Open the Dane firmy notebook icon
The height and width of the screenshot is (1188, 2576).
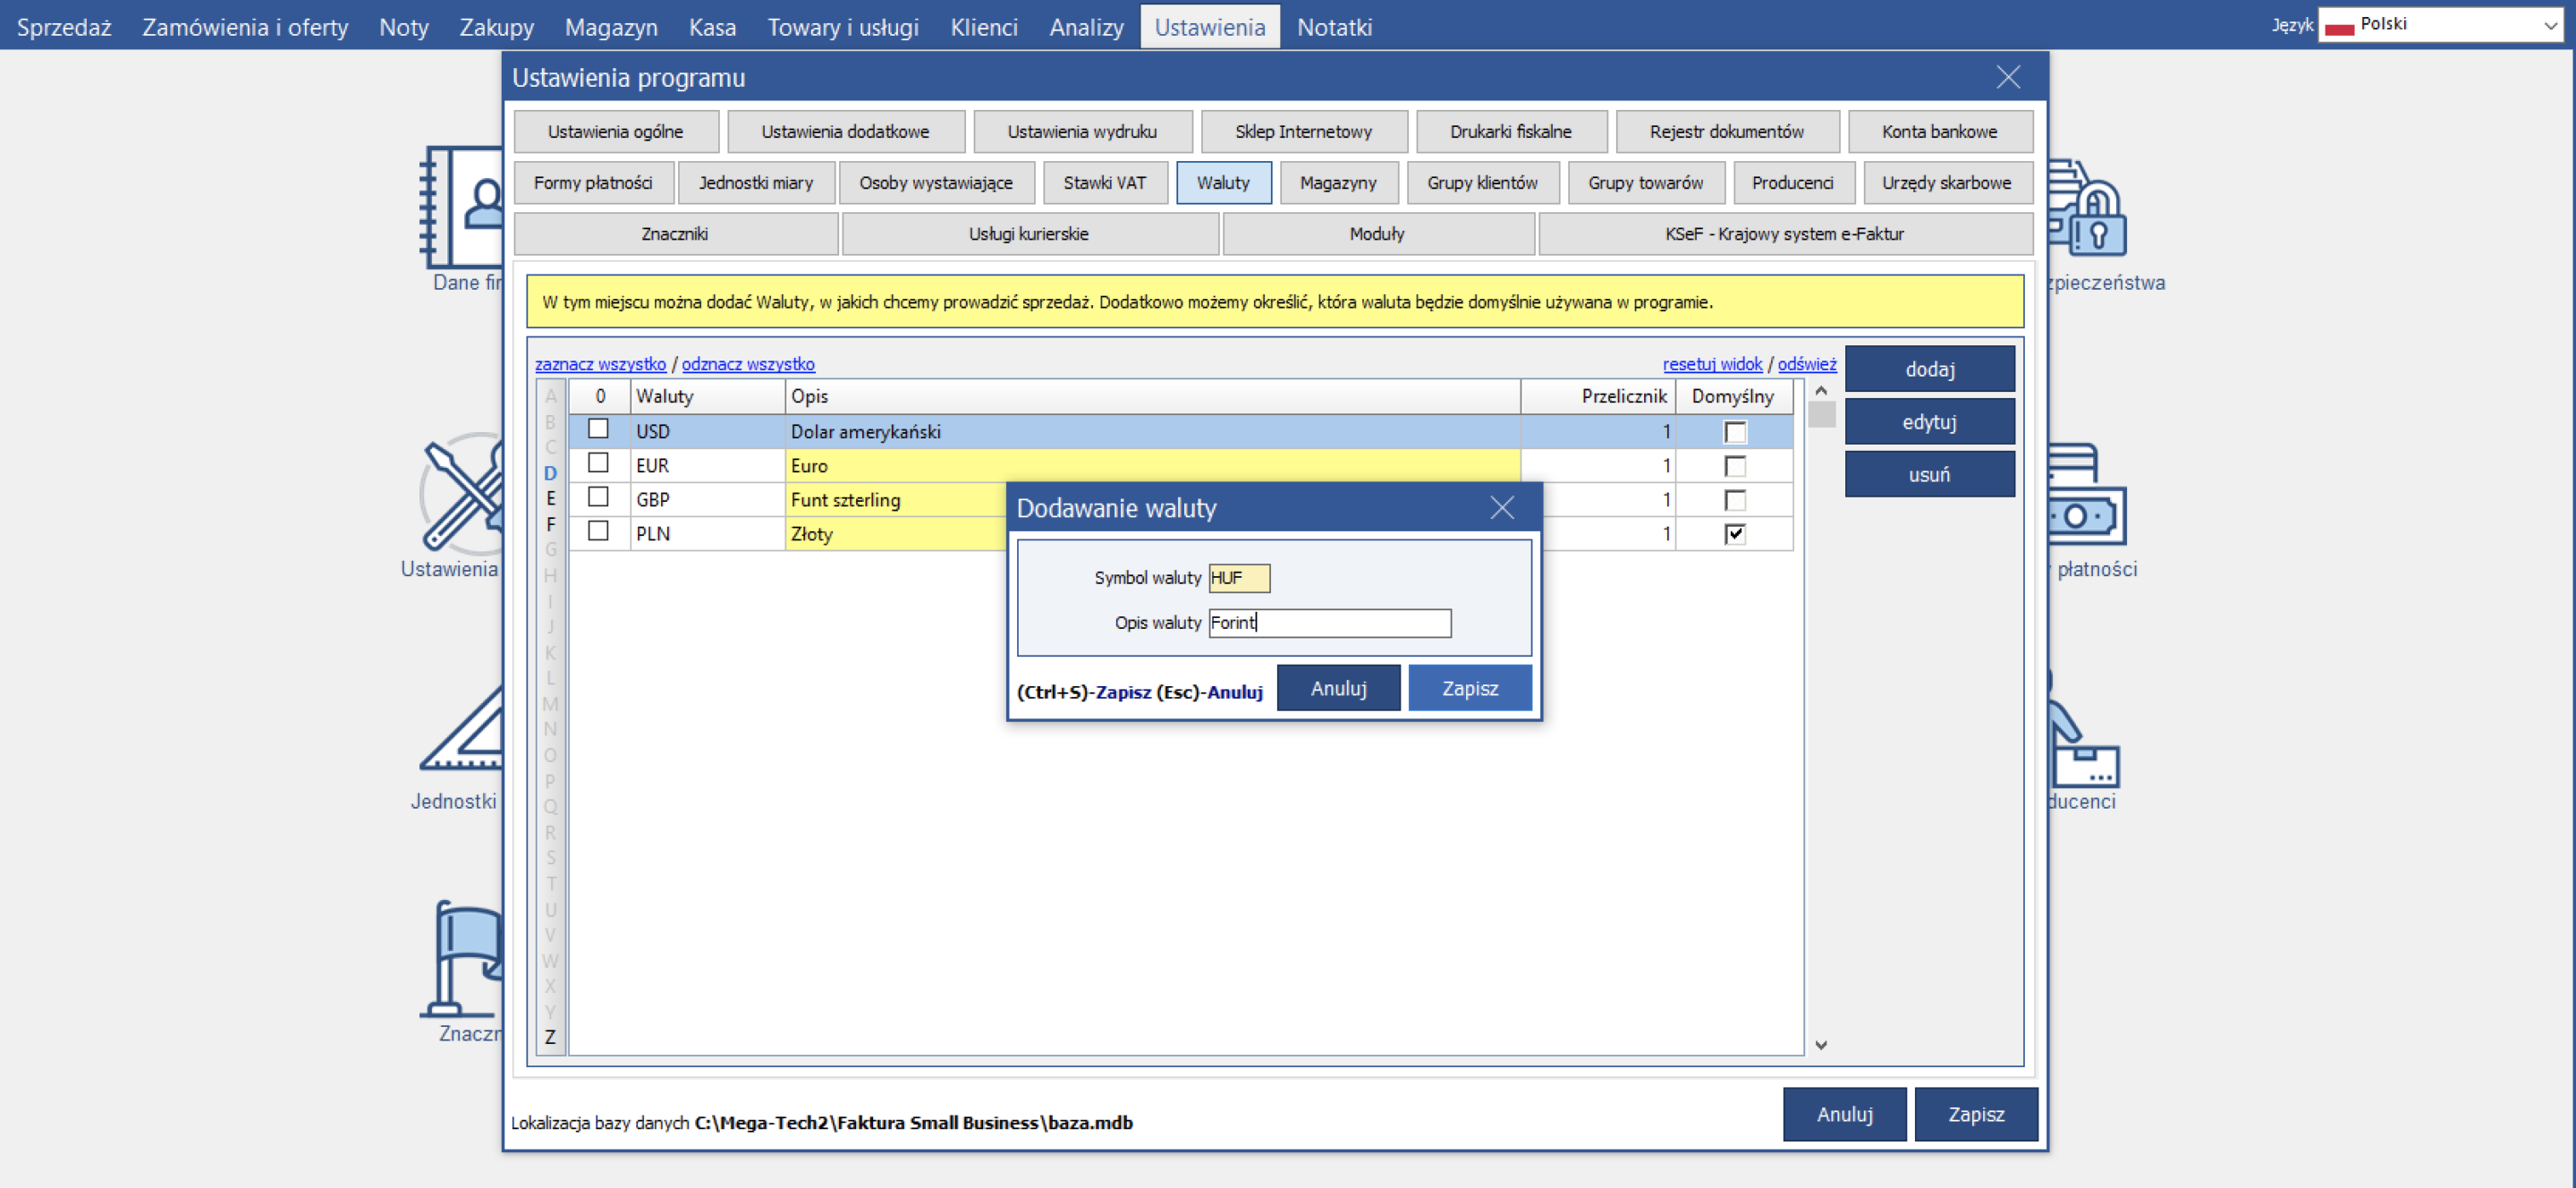point(462,207)
